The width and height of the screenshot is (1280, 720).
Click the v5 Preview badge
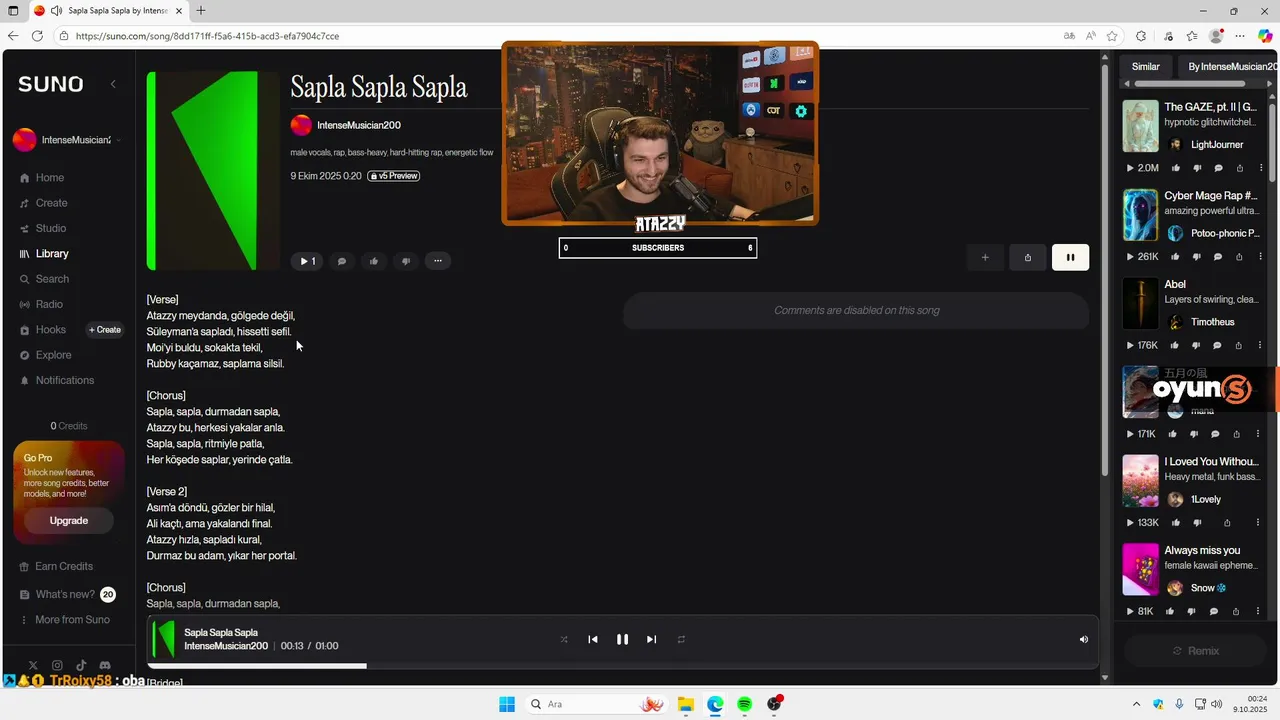click(394, 176)
